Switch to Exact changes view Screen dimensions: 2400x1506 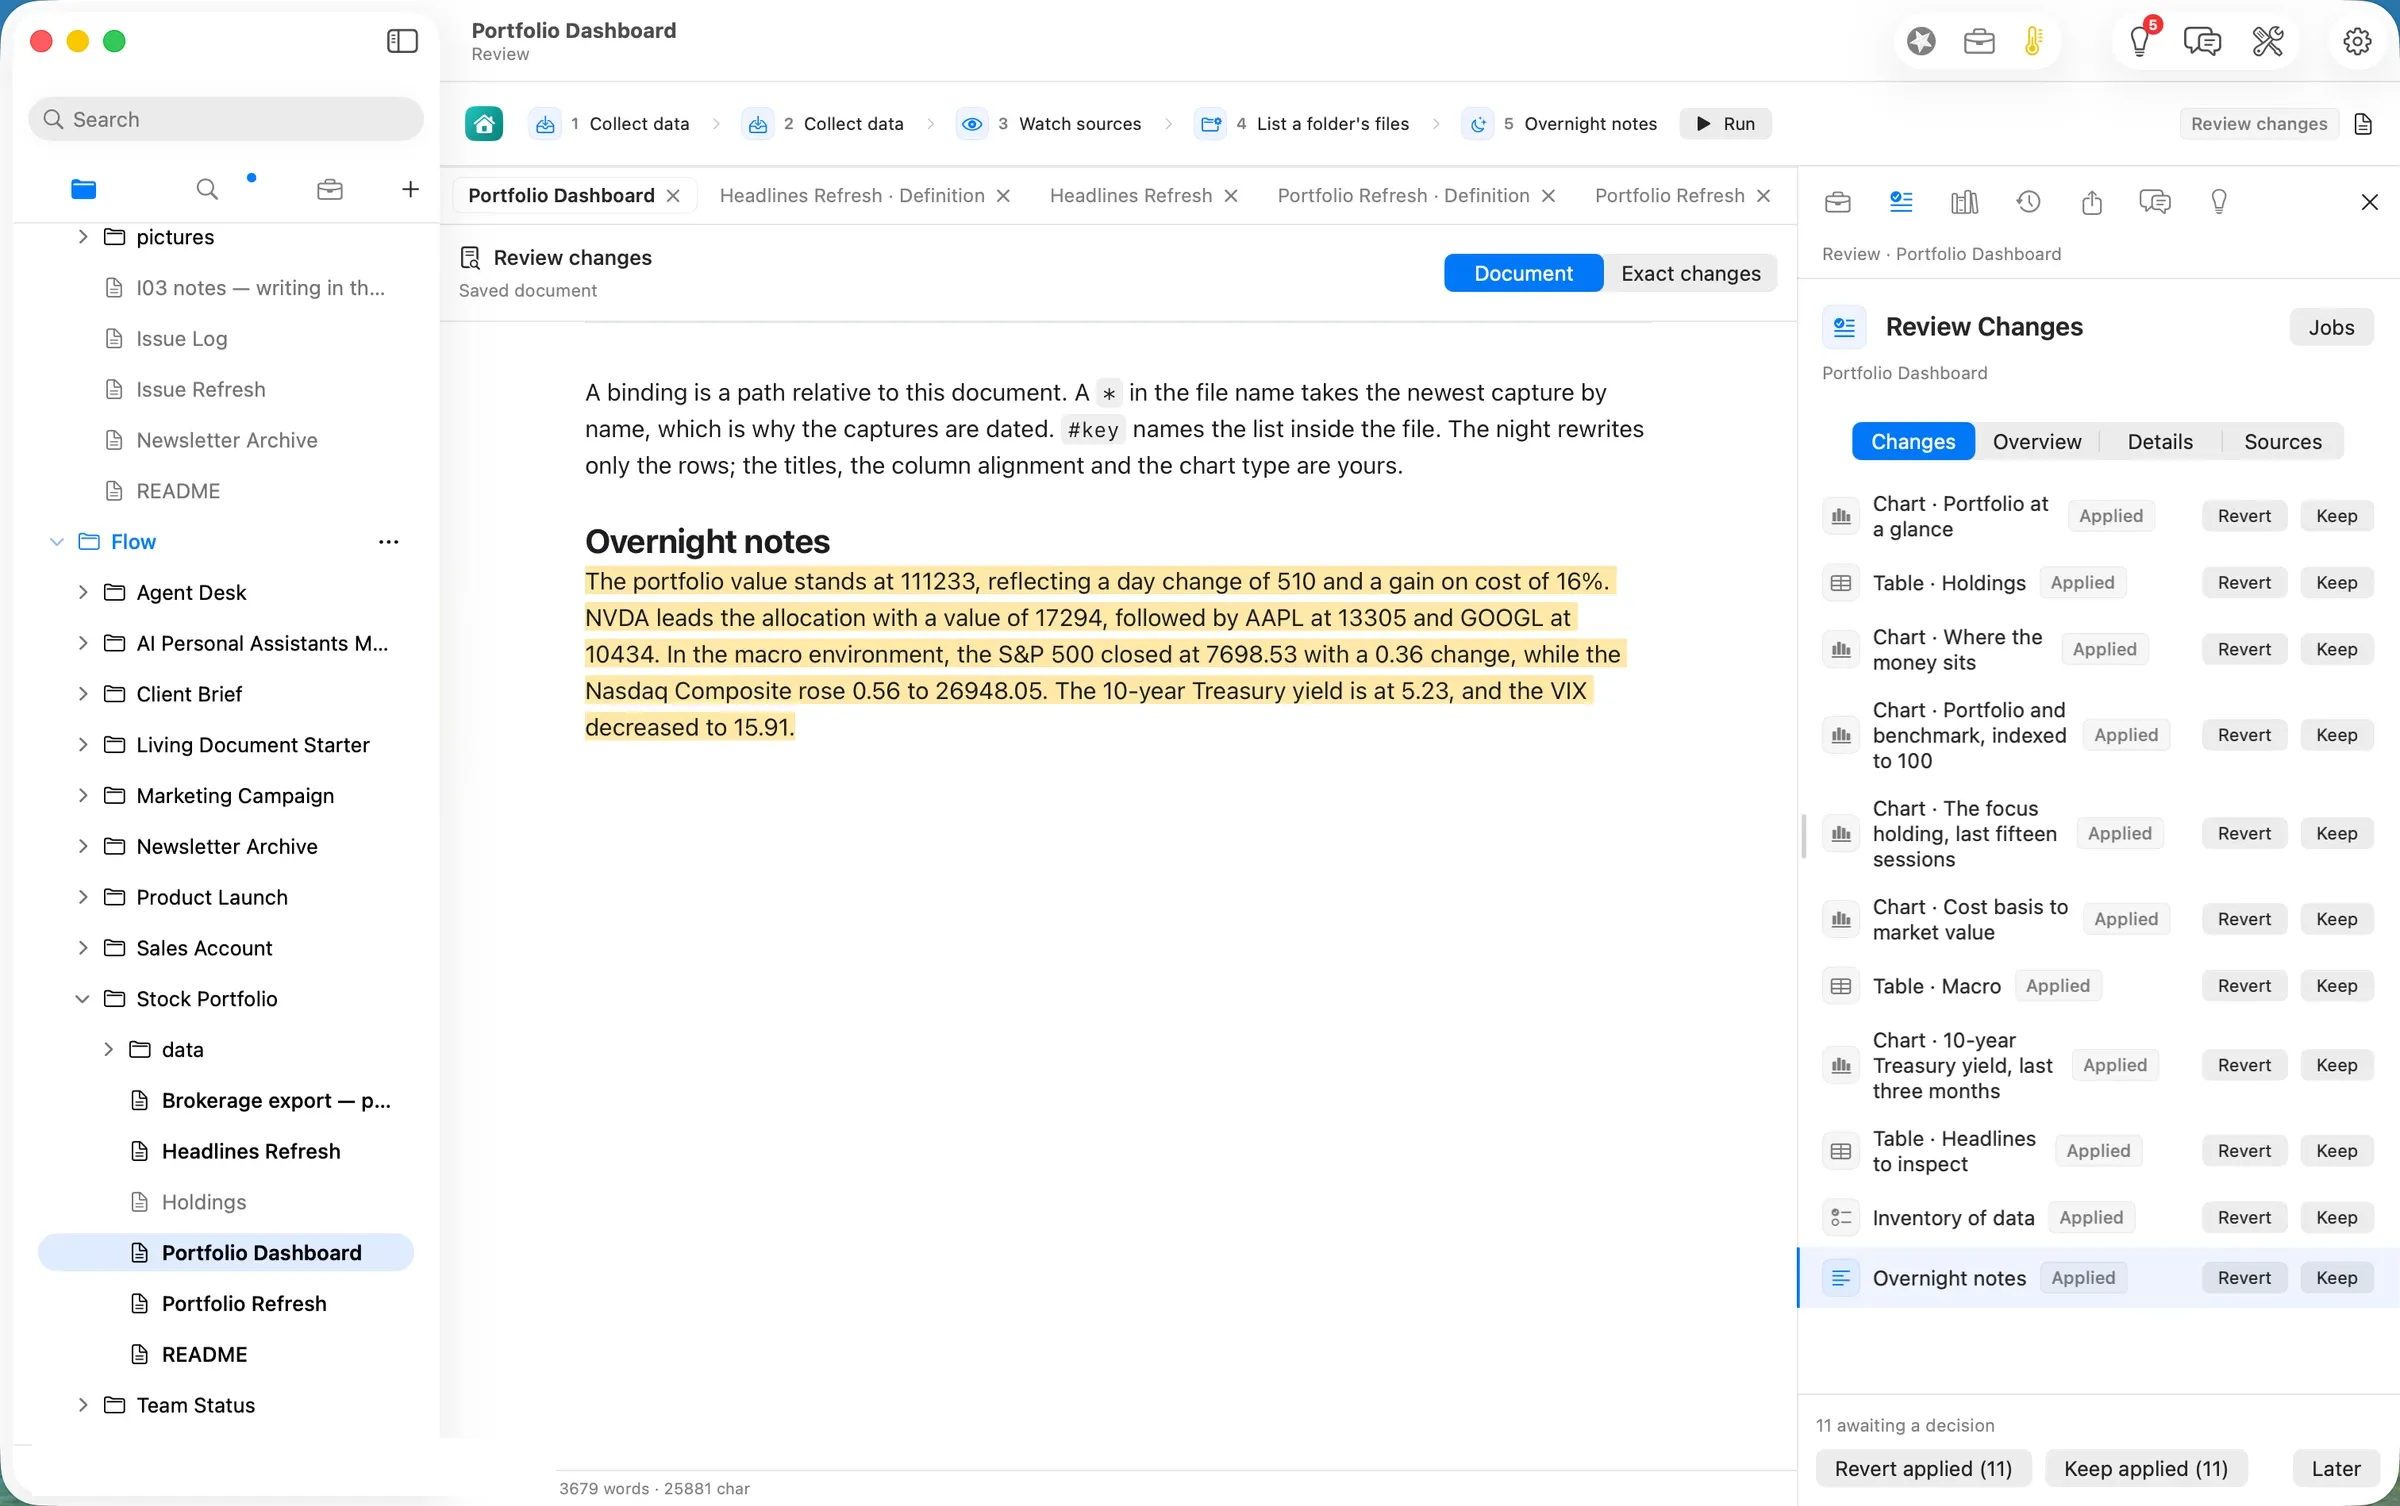[1690, 273]
